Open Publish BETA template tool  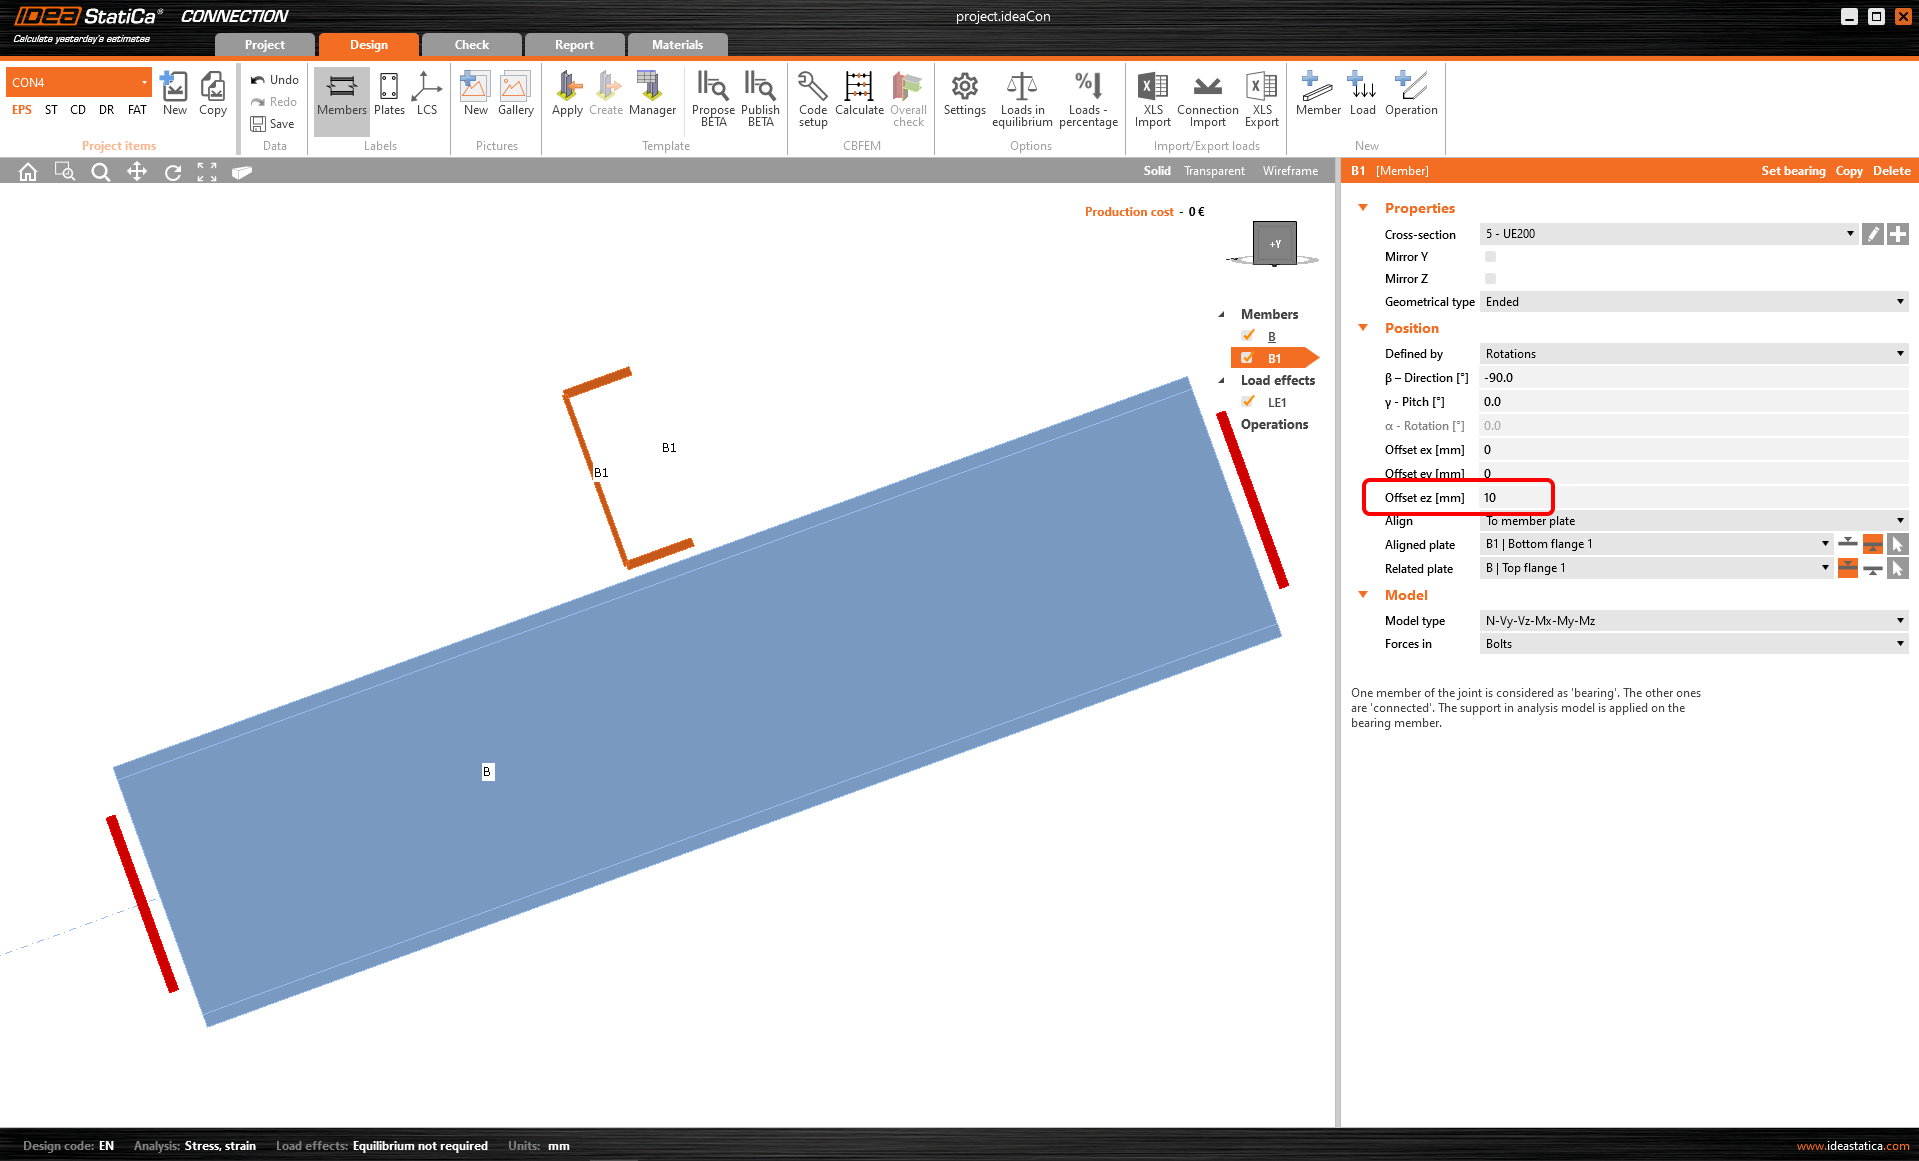tap(760, 99)
